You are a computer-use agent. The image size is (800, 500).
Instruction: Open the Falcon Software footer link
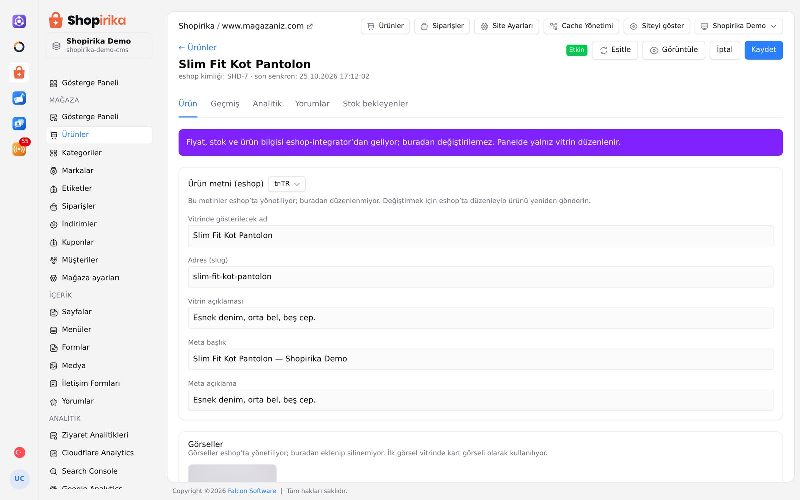pos(252,491)
